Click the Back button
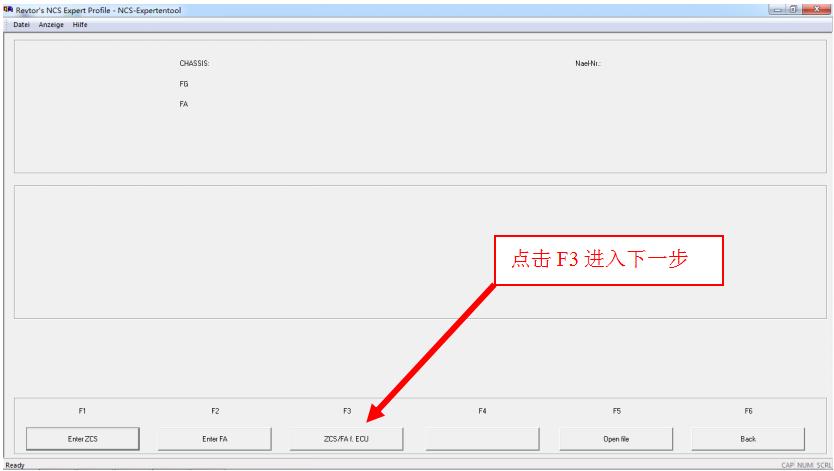The image size is (834, 471). tap(748, 438)
